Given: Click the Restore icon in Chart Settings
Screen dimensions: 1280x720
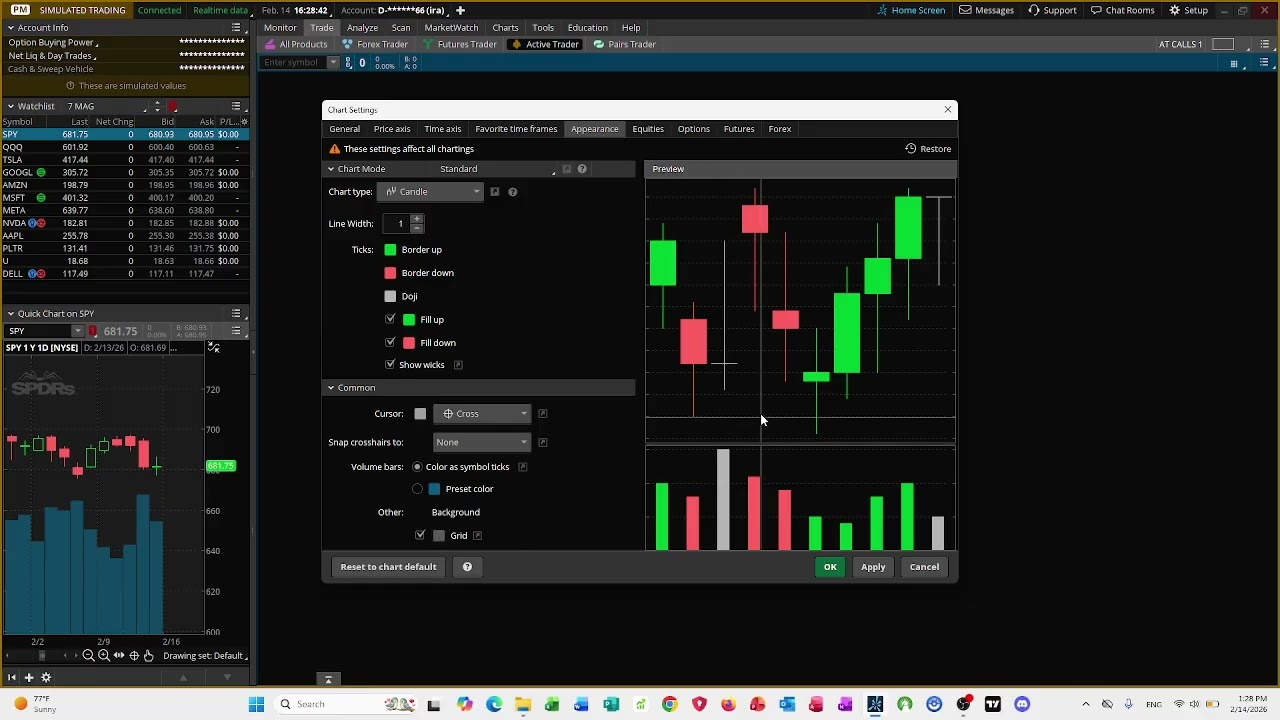Looking at the screenshot, I should coord(910,149).
